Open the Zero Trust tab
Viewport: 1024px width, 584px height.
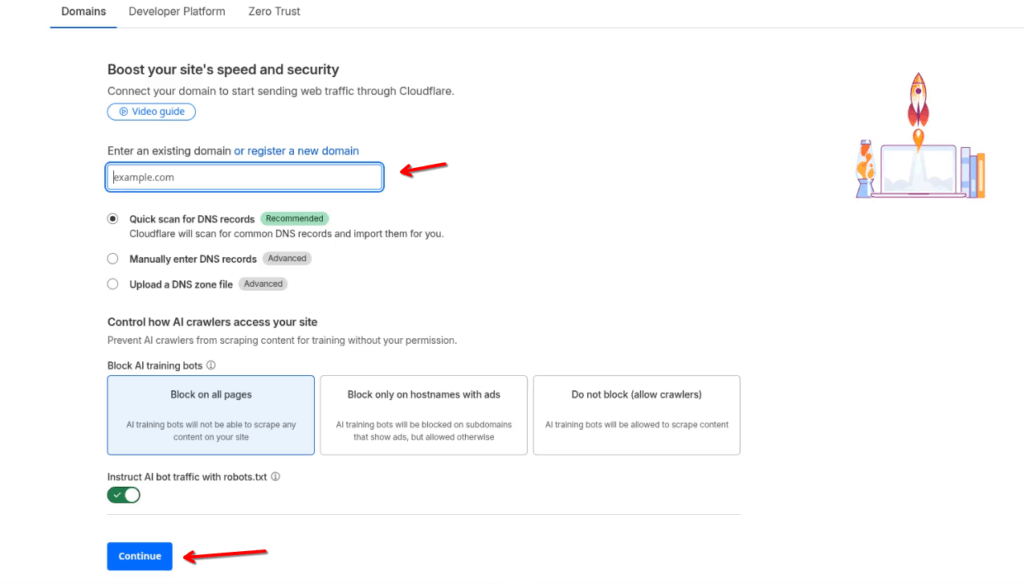coord(274,12)
